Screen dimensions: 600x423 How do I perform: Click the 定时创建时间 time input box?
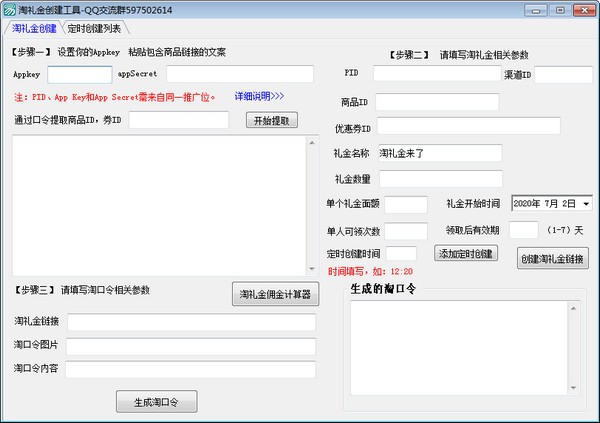[401, 254]
